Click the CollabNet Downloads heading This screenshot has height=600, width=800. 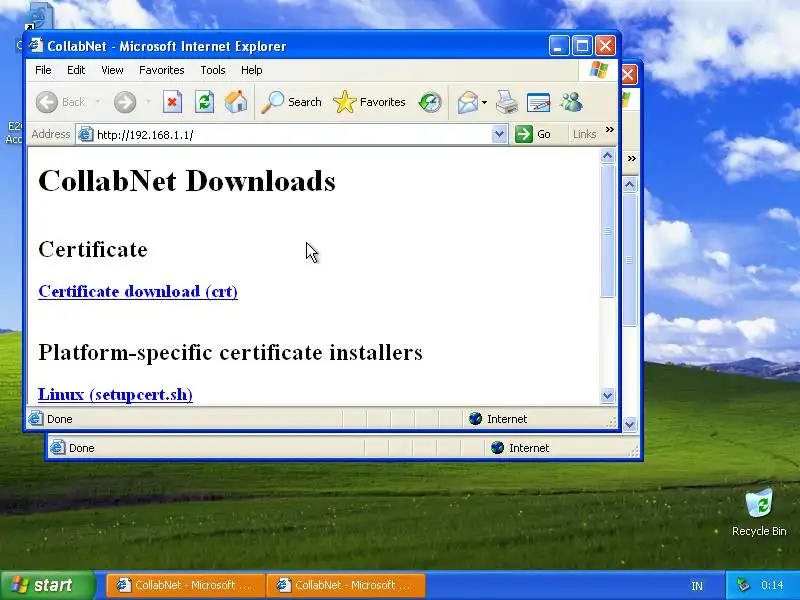pos(187,181)
